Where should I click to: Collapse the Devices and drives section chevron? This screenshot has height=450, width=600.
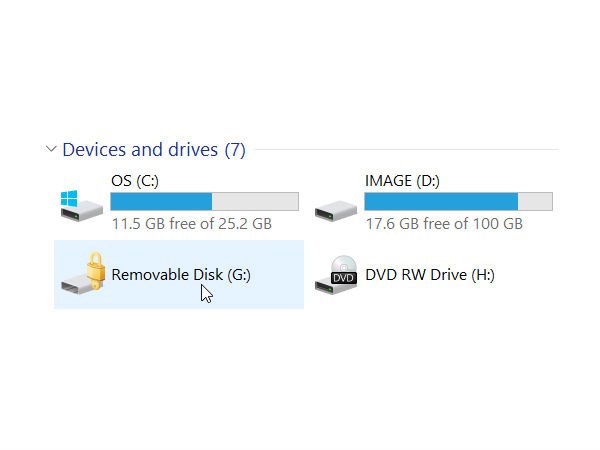coord(51,148)
